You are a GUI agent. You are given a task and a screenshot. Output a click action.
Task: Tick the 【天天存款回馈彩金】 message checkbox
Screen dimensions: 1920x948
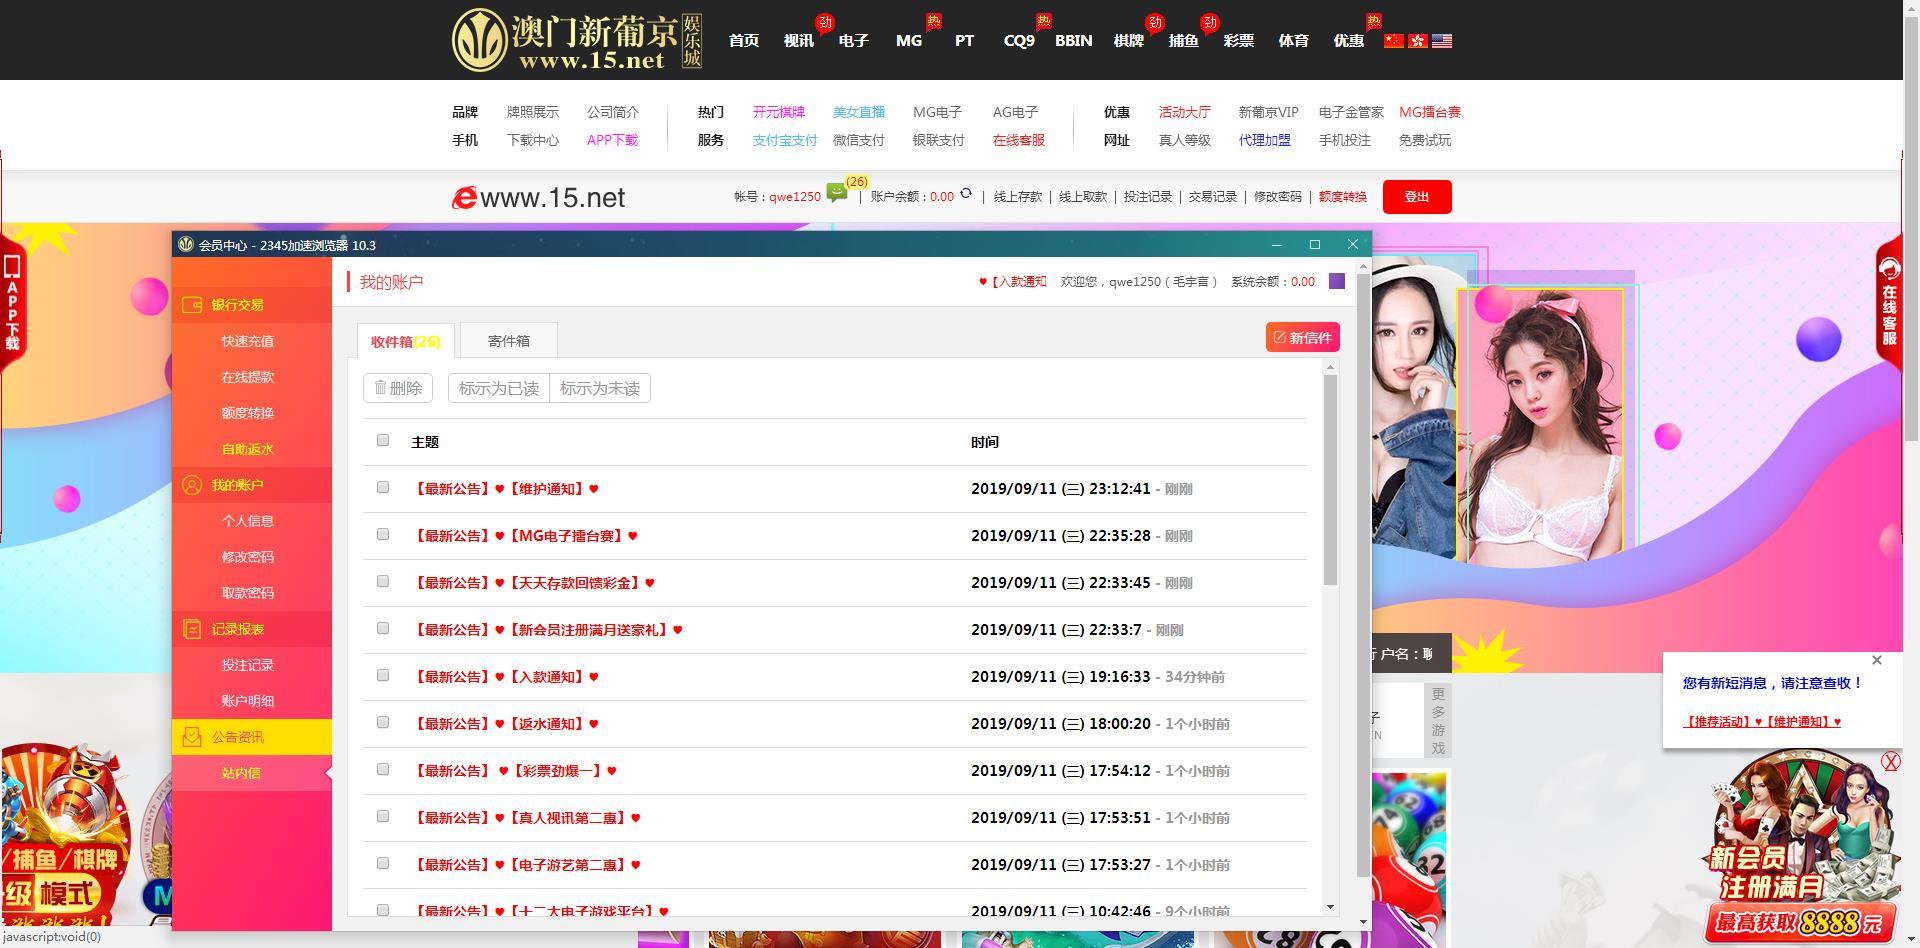383,581
